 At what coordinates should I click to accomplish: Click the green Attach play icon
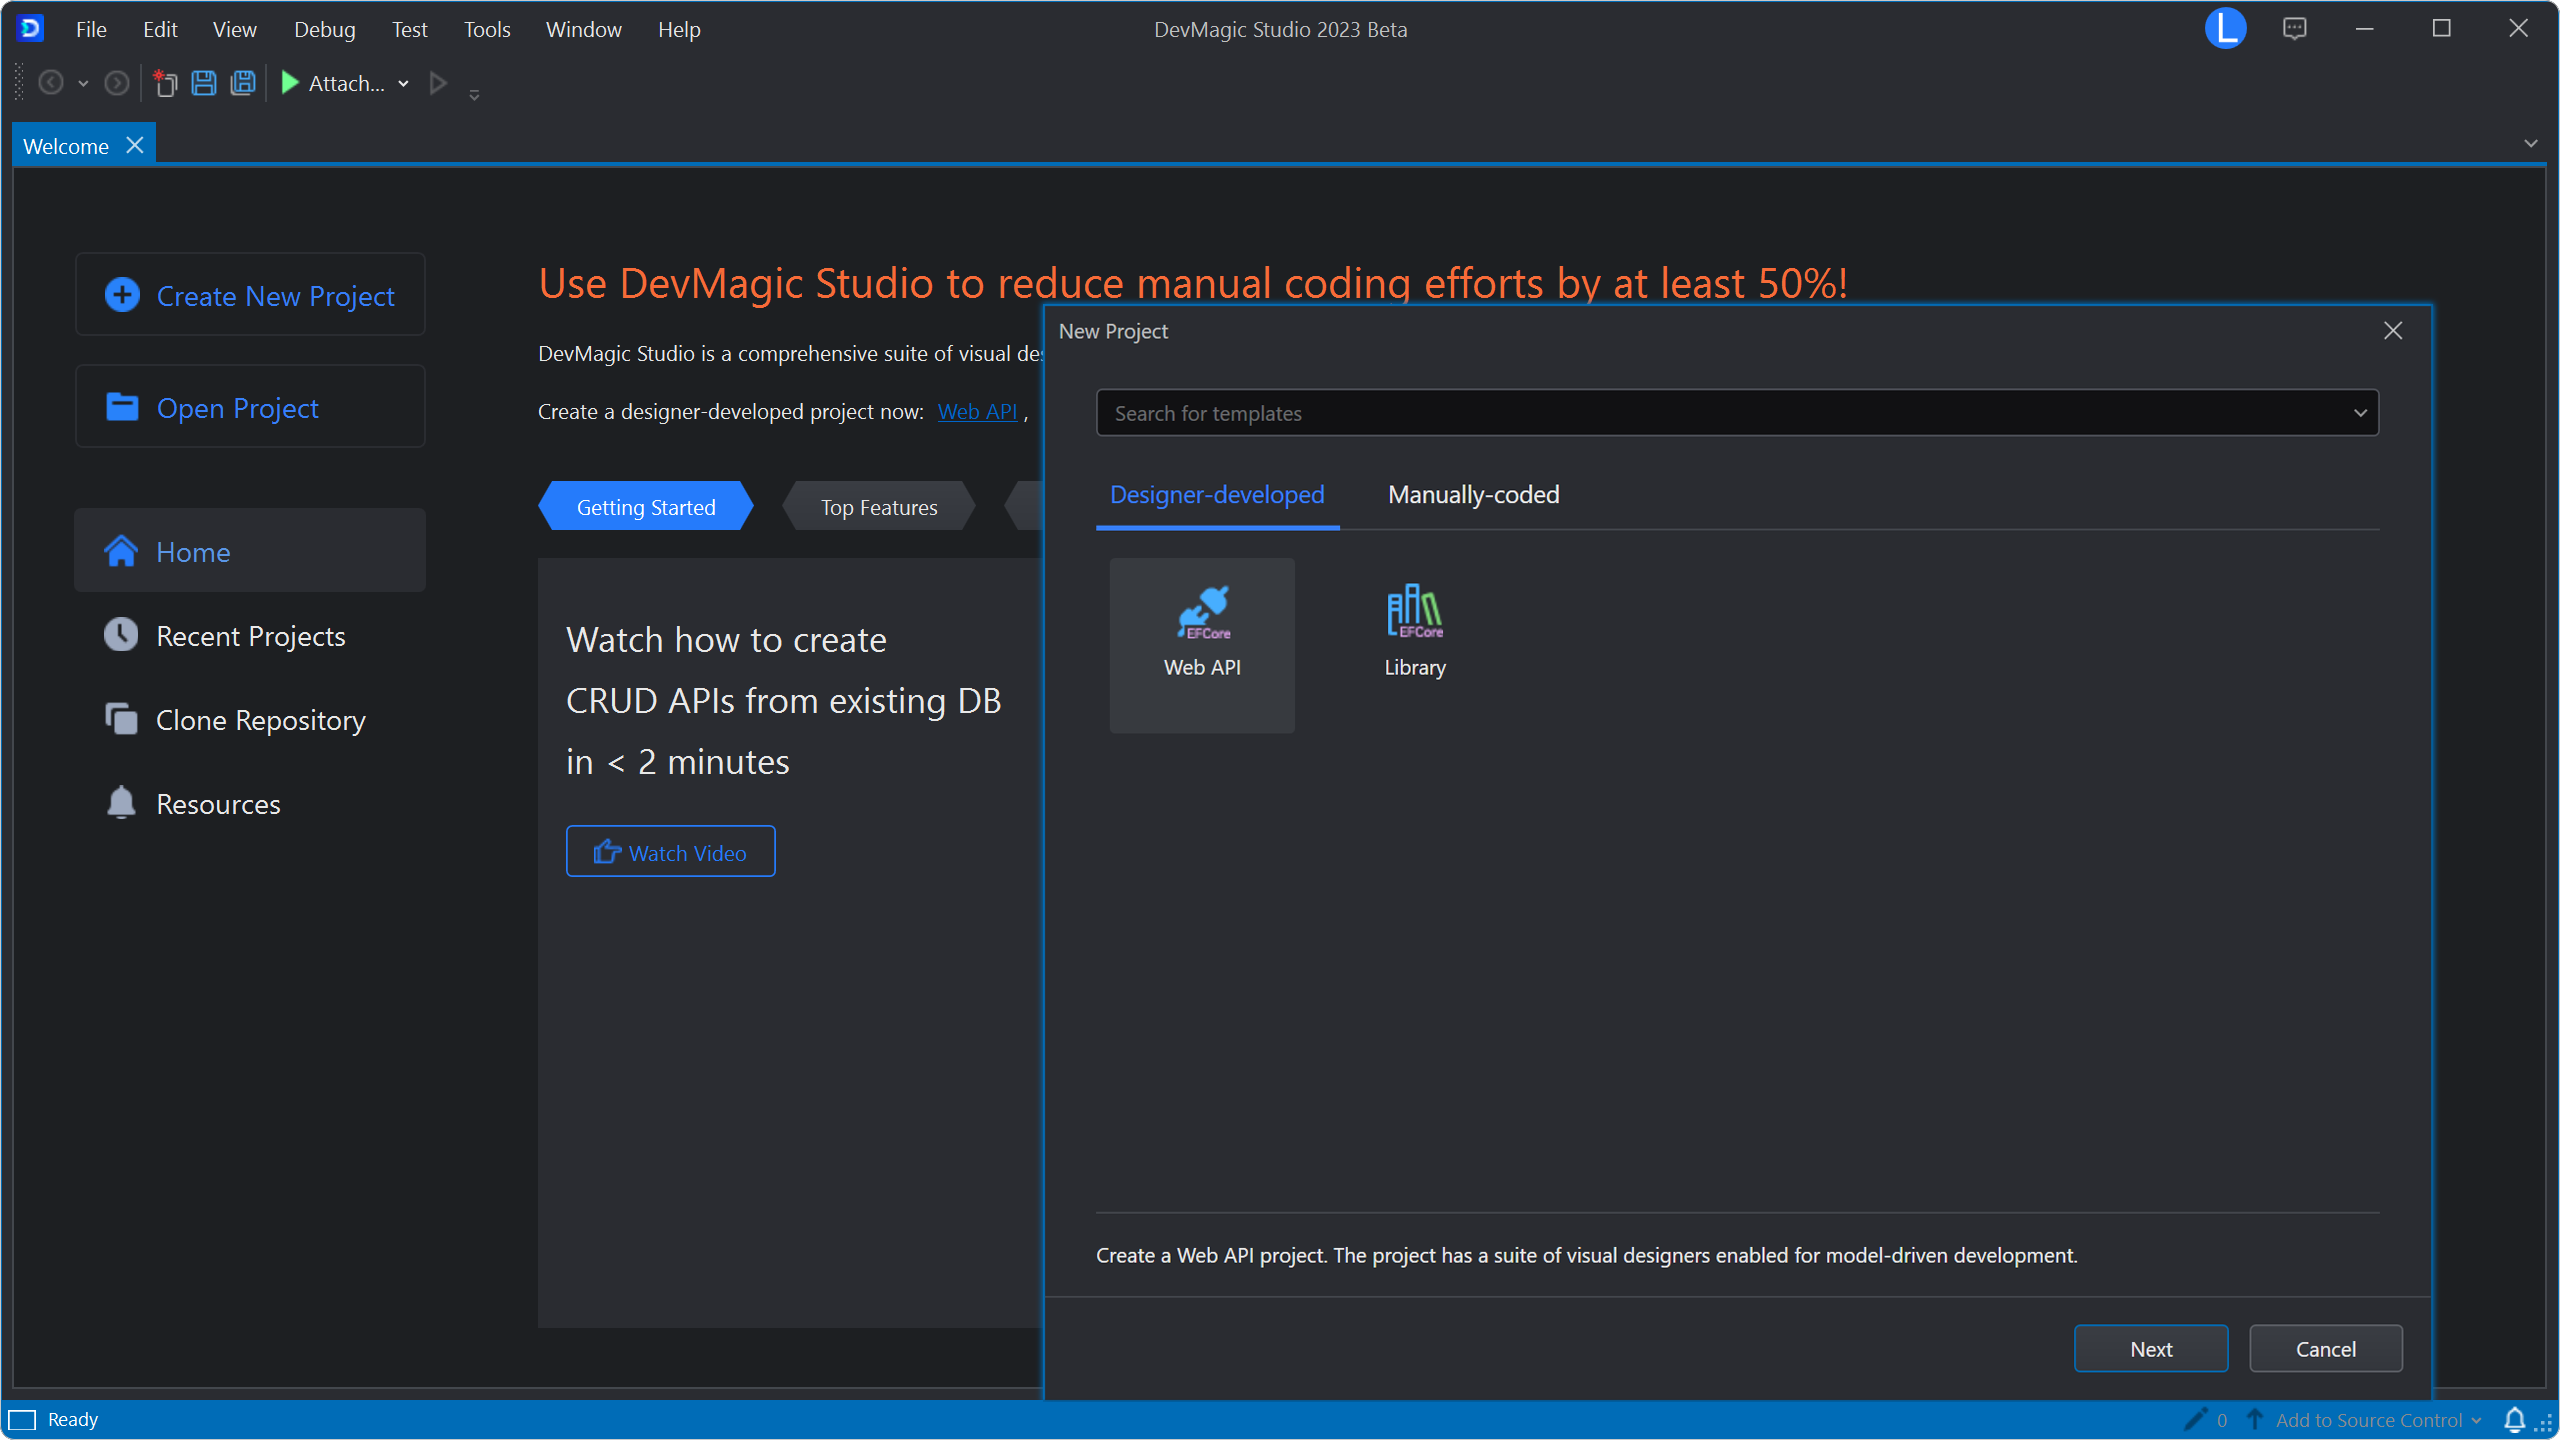tap(290, 82)
